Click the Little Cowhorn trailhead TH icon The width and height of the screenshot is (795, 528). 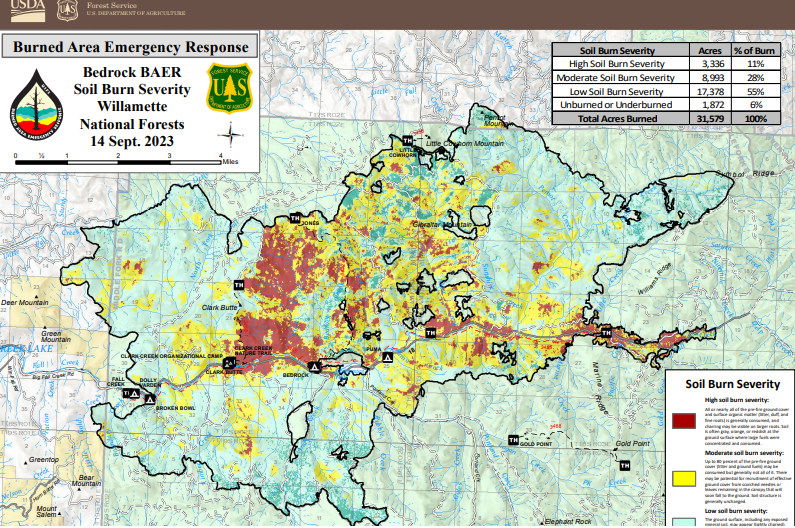[407, 140]
